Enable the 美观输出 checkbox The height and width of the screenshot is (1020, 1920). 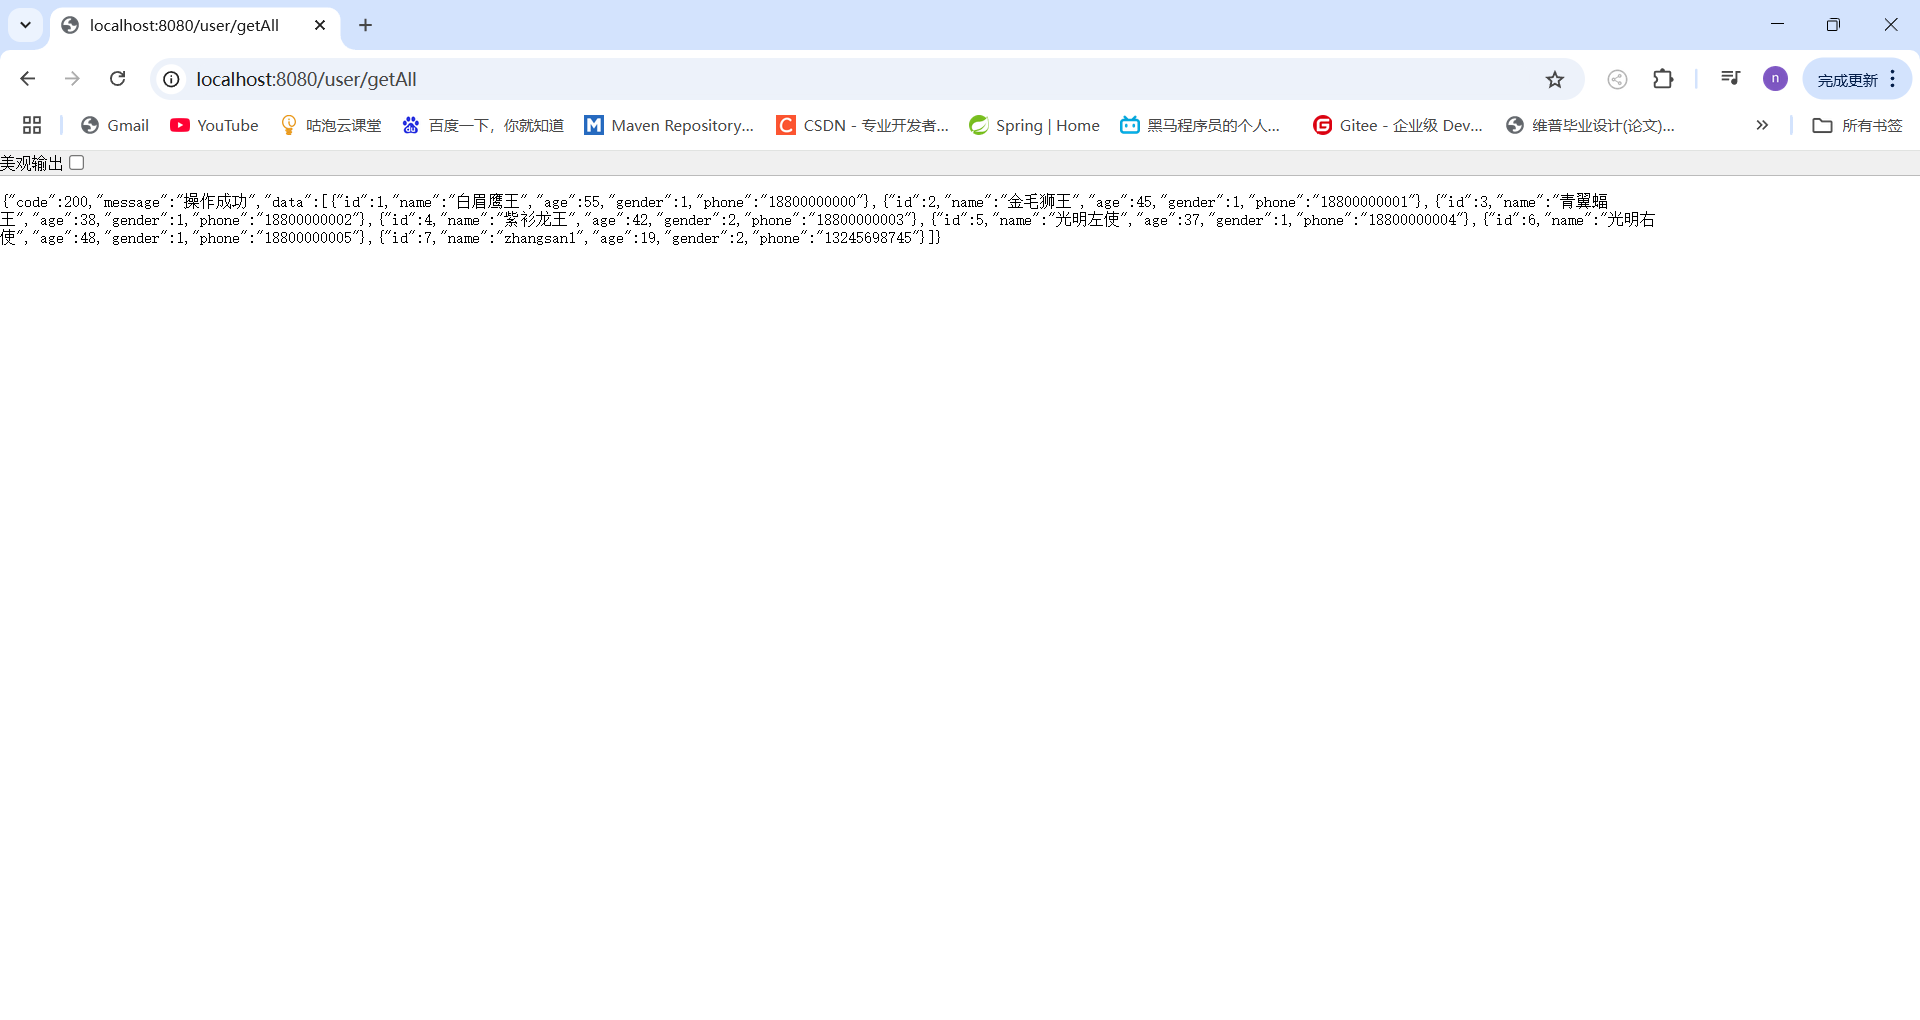[x=77, y=162]
